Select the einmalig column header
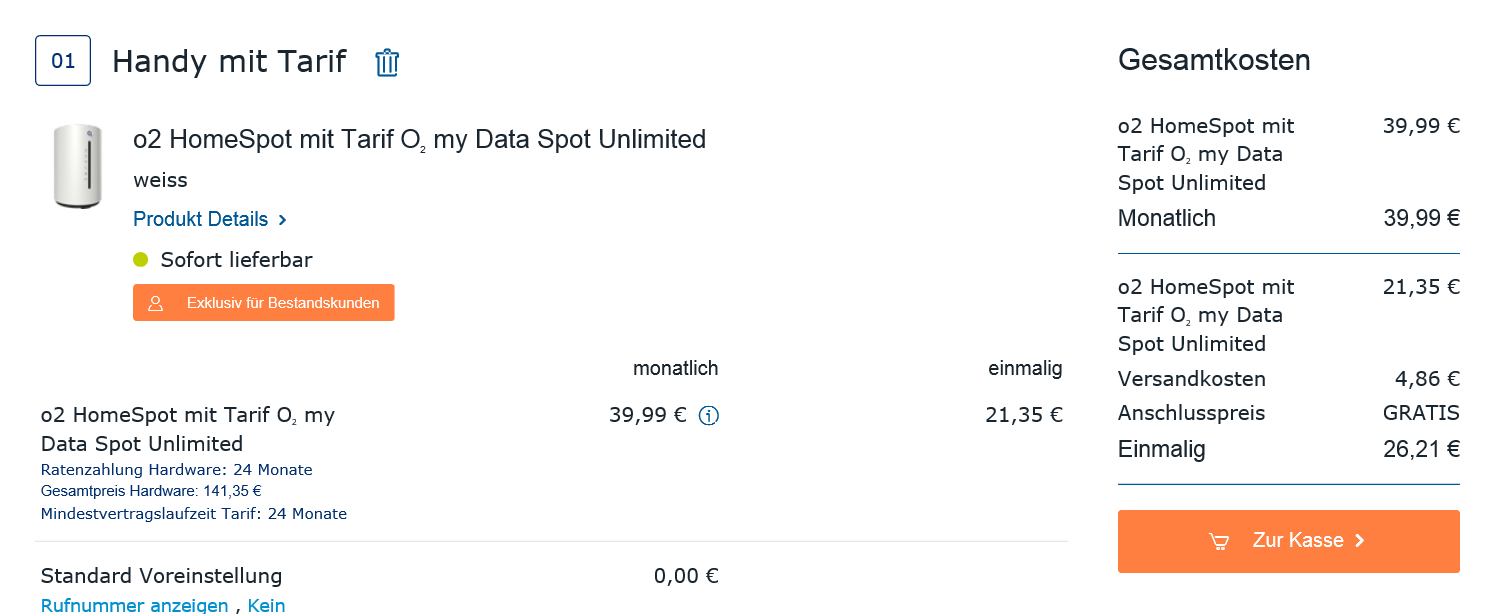1494x614 pixels. pyautogui.click(x=1025, y=369)
